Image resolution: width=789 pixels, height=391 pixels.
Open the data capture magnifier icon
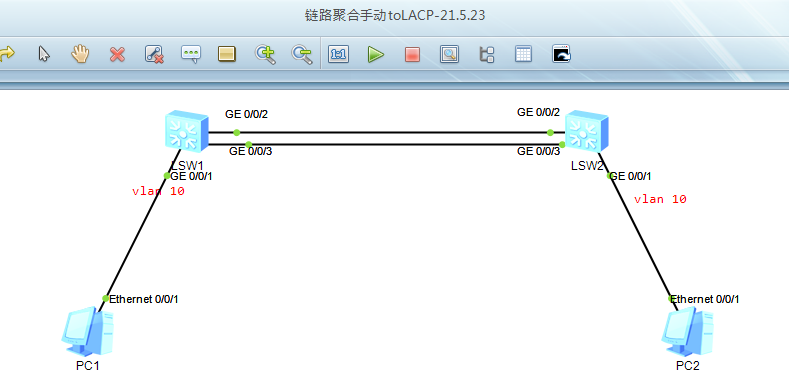[449, 54]
